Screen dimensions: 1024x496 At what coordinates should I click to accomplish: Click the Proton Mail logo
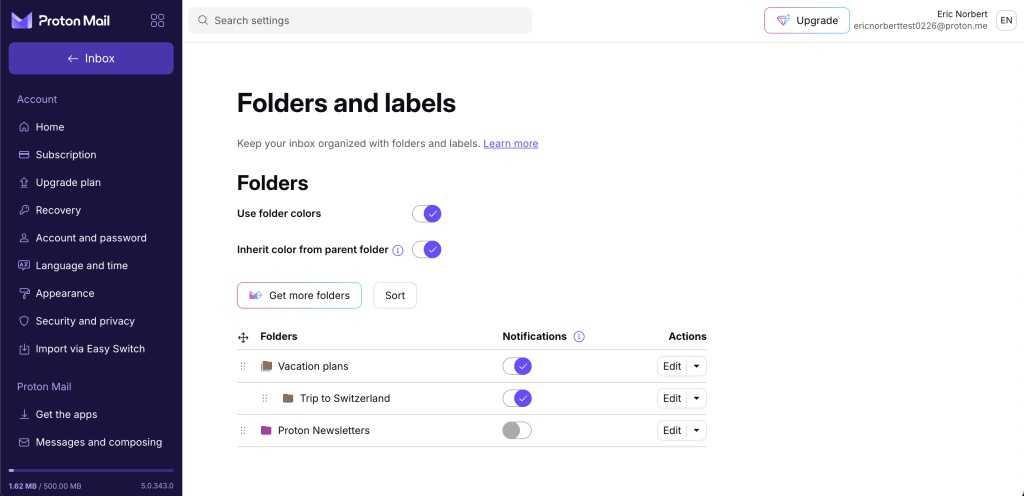pos(60,20)
